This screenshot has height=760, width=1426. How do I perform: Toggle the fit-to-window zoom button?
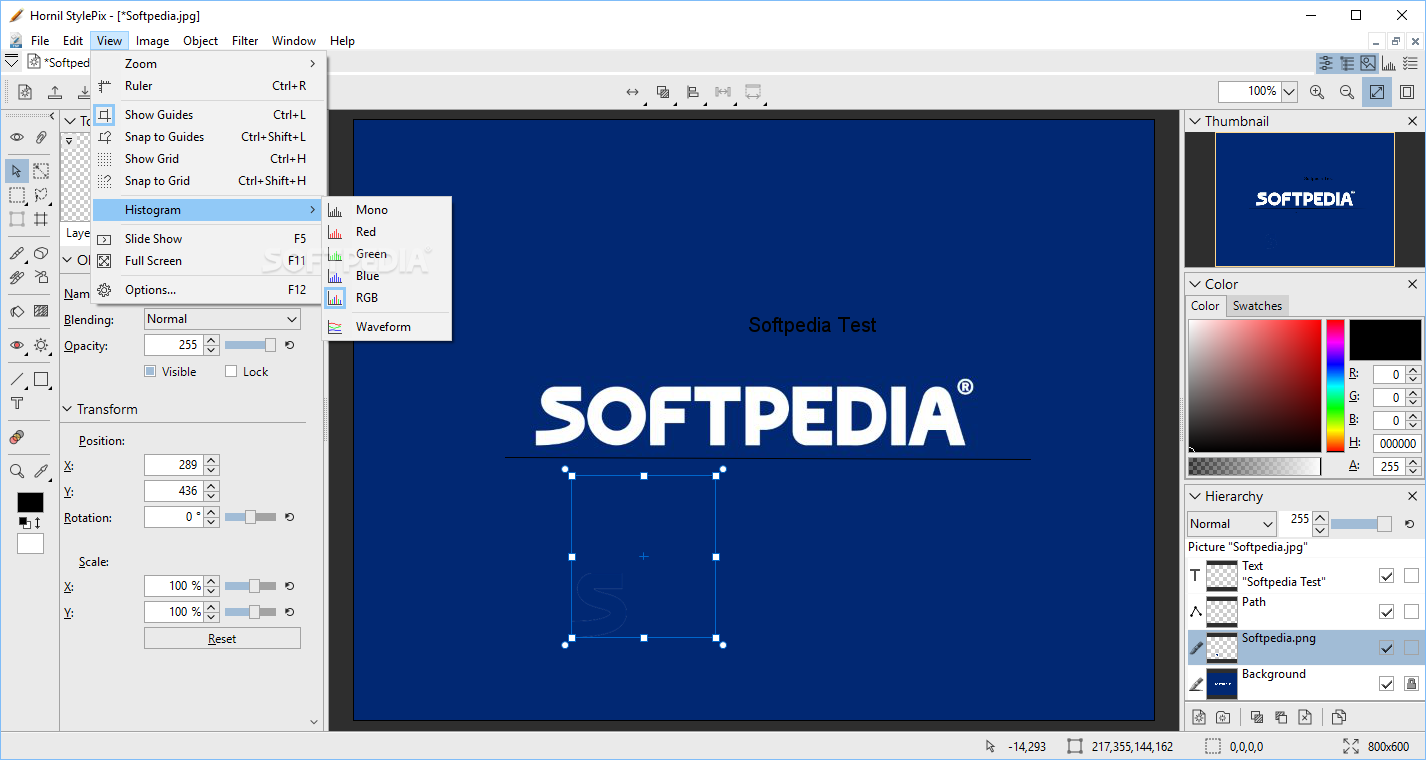click(x=1377, y=91)
